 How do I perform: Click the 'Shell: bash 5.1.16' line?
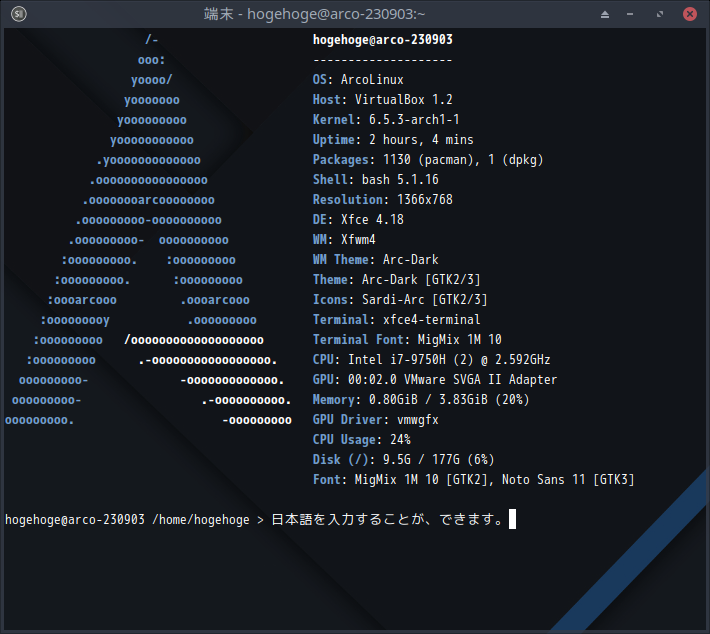(x=375, y=179)
